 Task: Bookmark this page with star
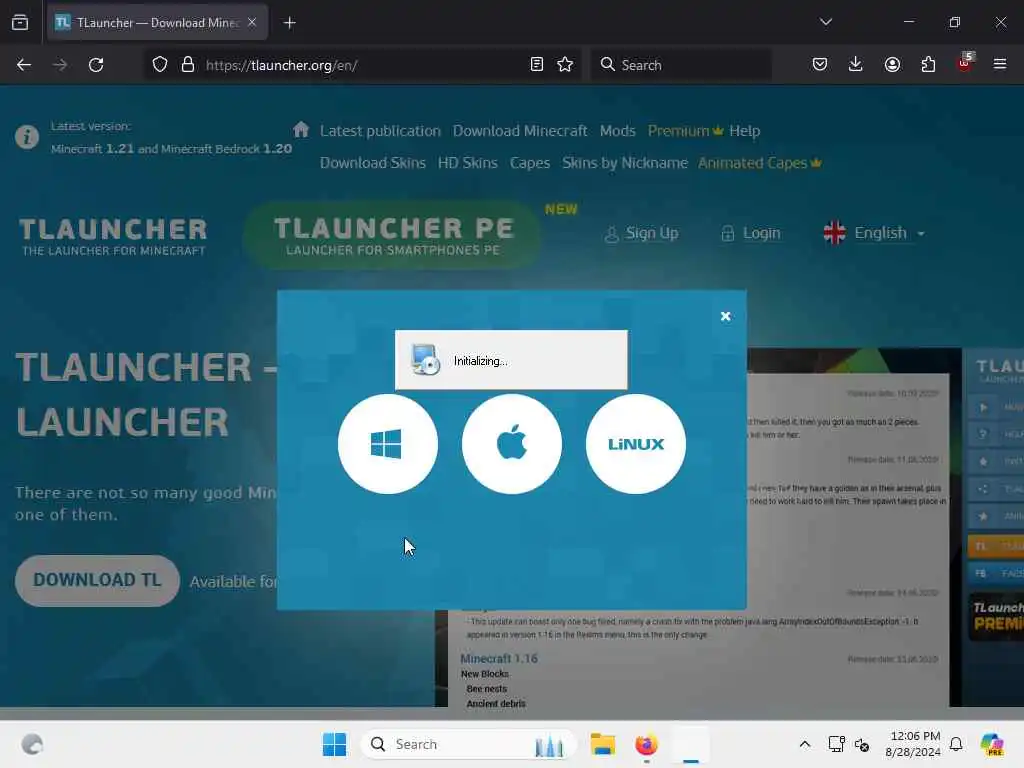tap(565, 65)
